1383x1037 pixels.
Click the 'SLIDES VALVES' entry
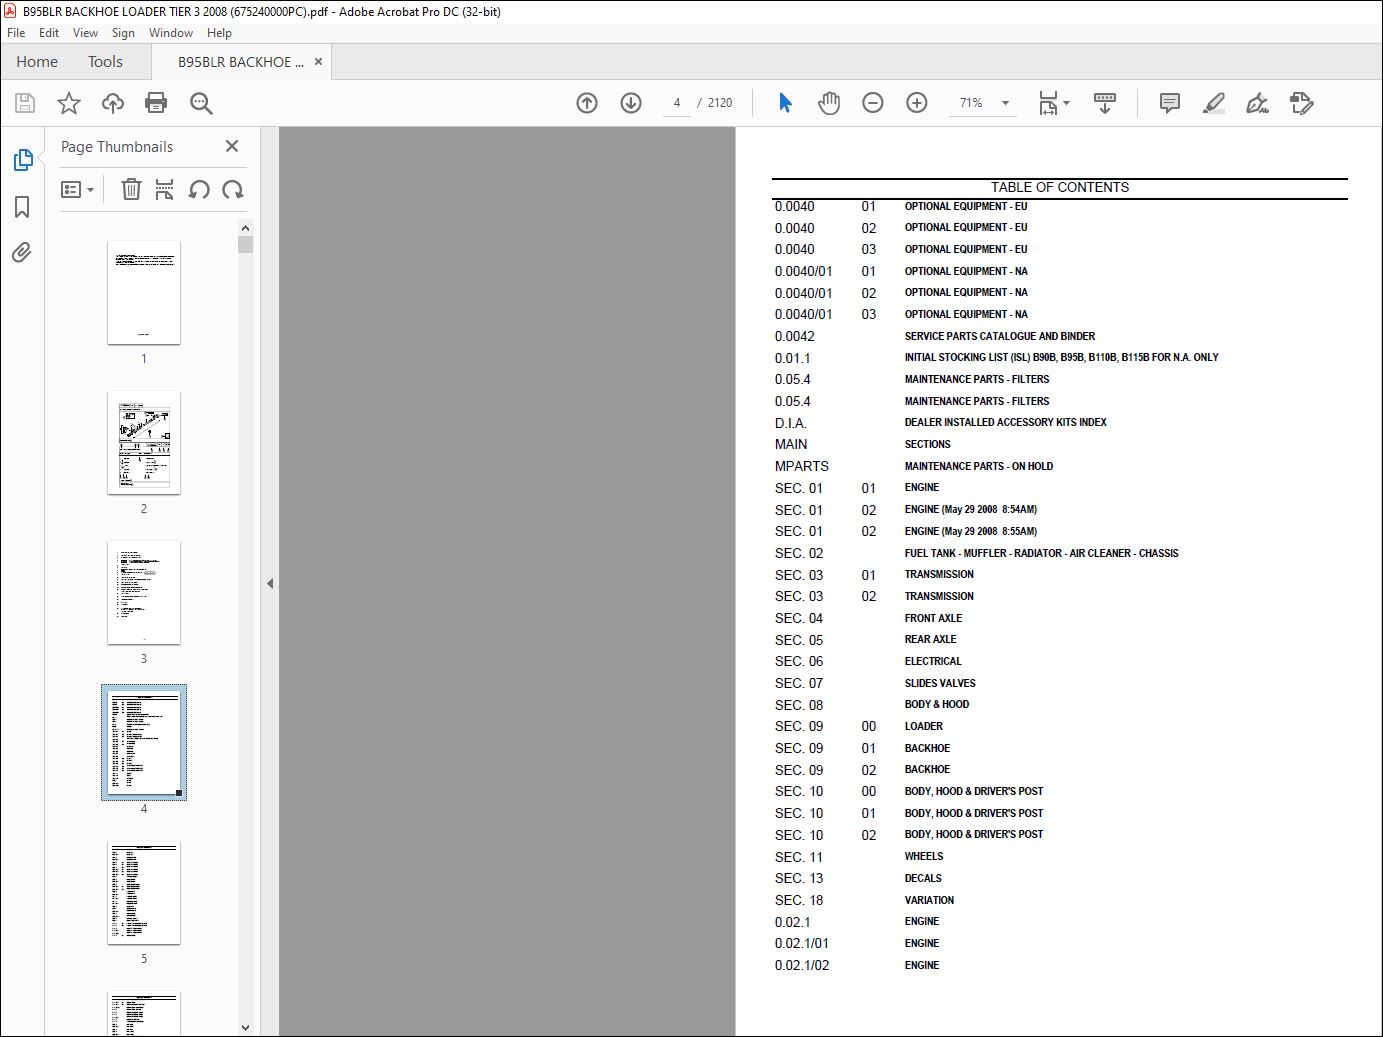tap(940, 683)
